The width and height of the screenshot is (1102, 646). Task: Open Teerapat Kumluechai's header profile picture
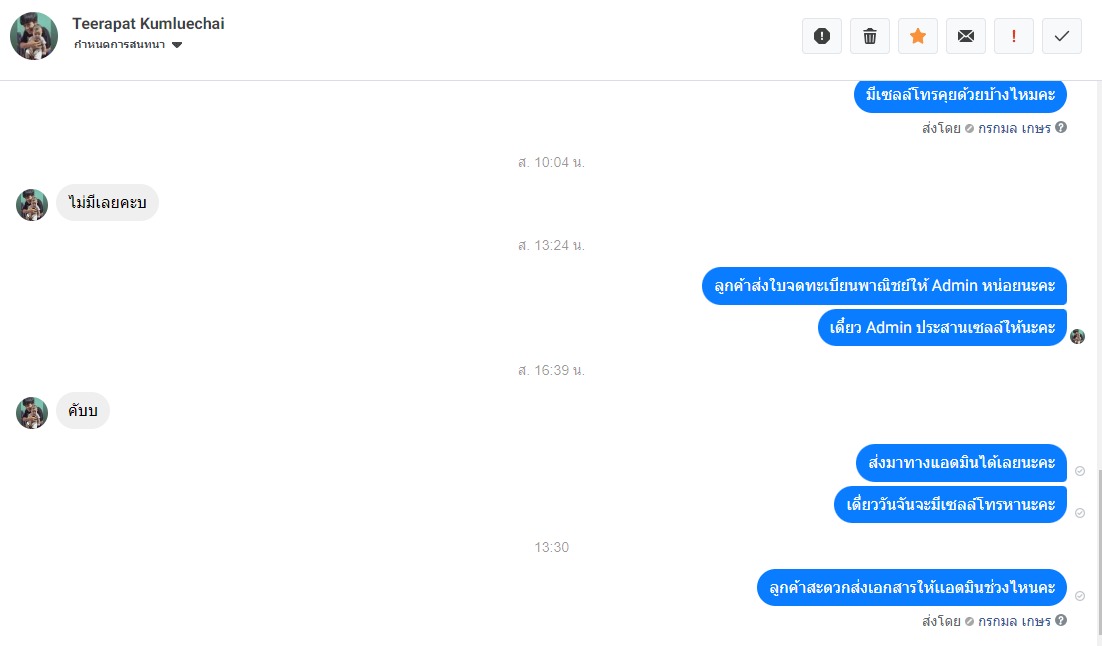(x=34, y=36)
